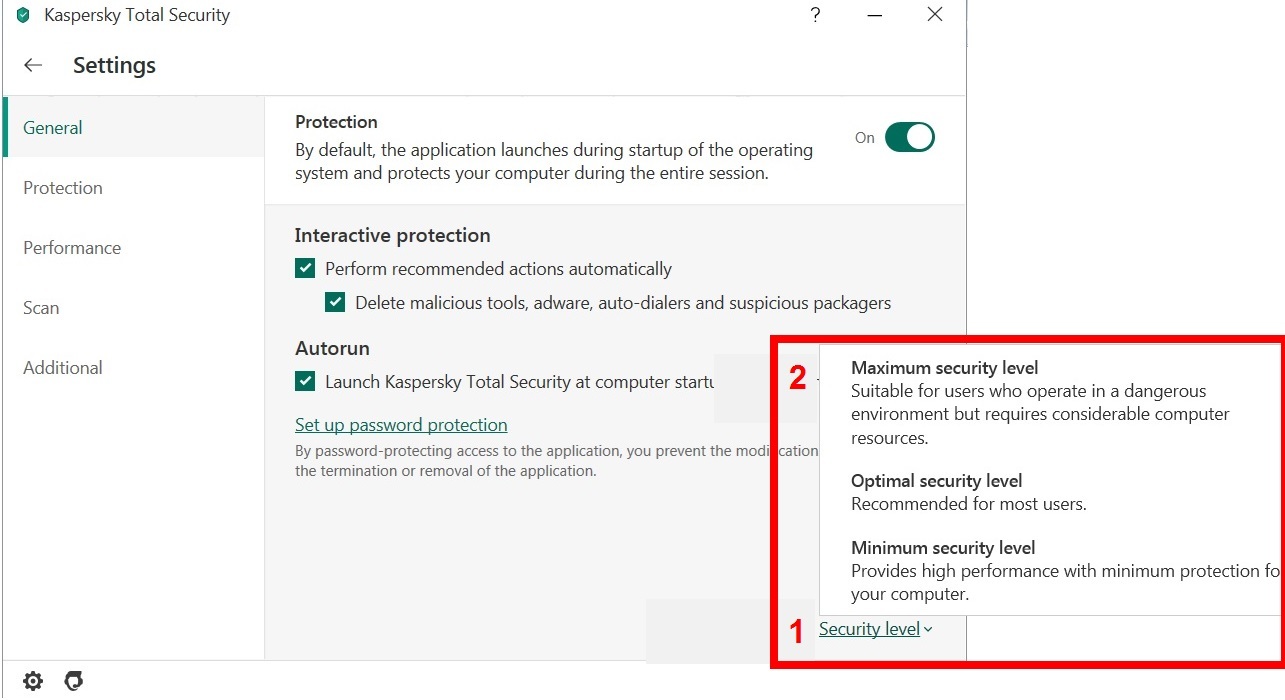
Task: Open the Protection tab in sidebar
Action: [x=63, y=188]
